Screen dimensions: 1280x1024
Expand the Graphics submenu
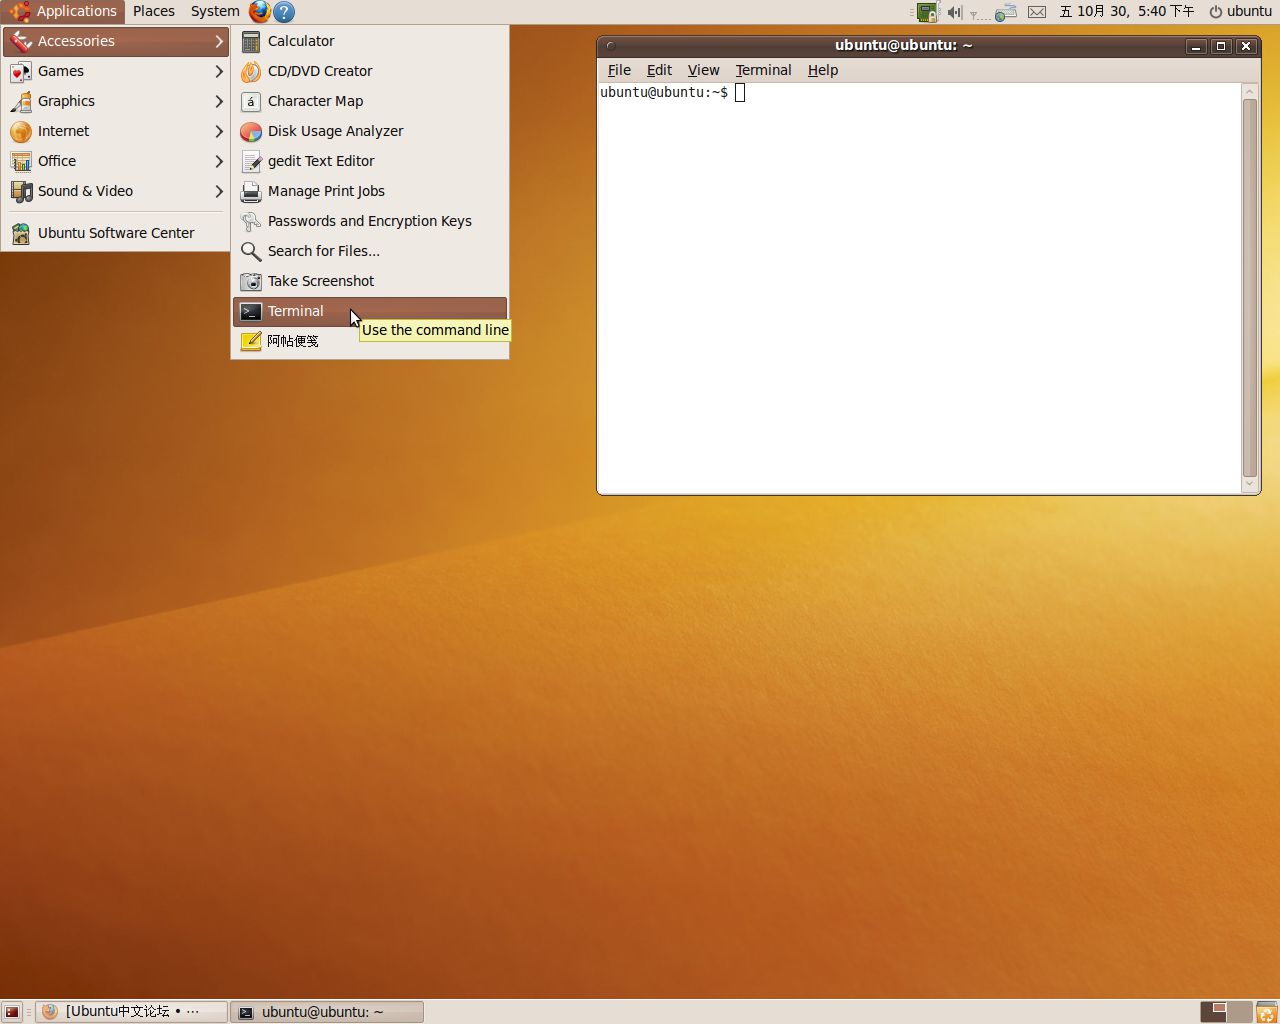click(x=116, y=101)
